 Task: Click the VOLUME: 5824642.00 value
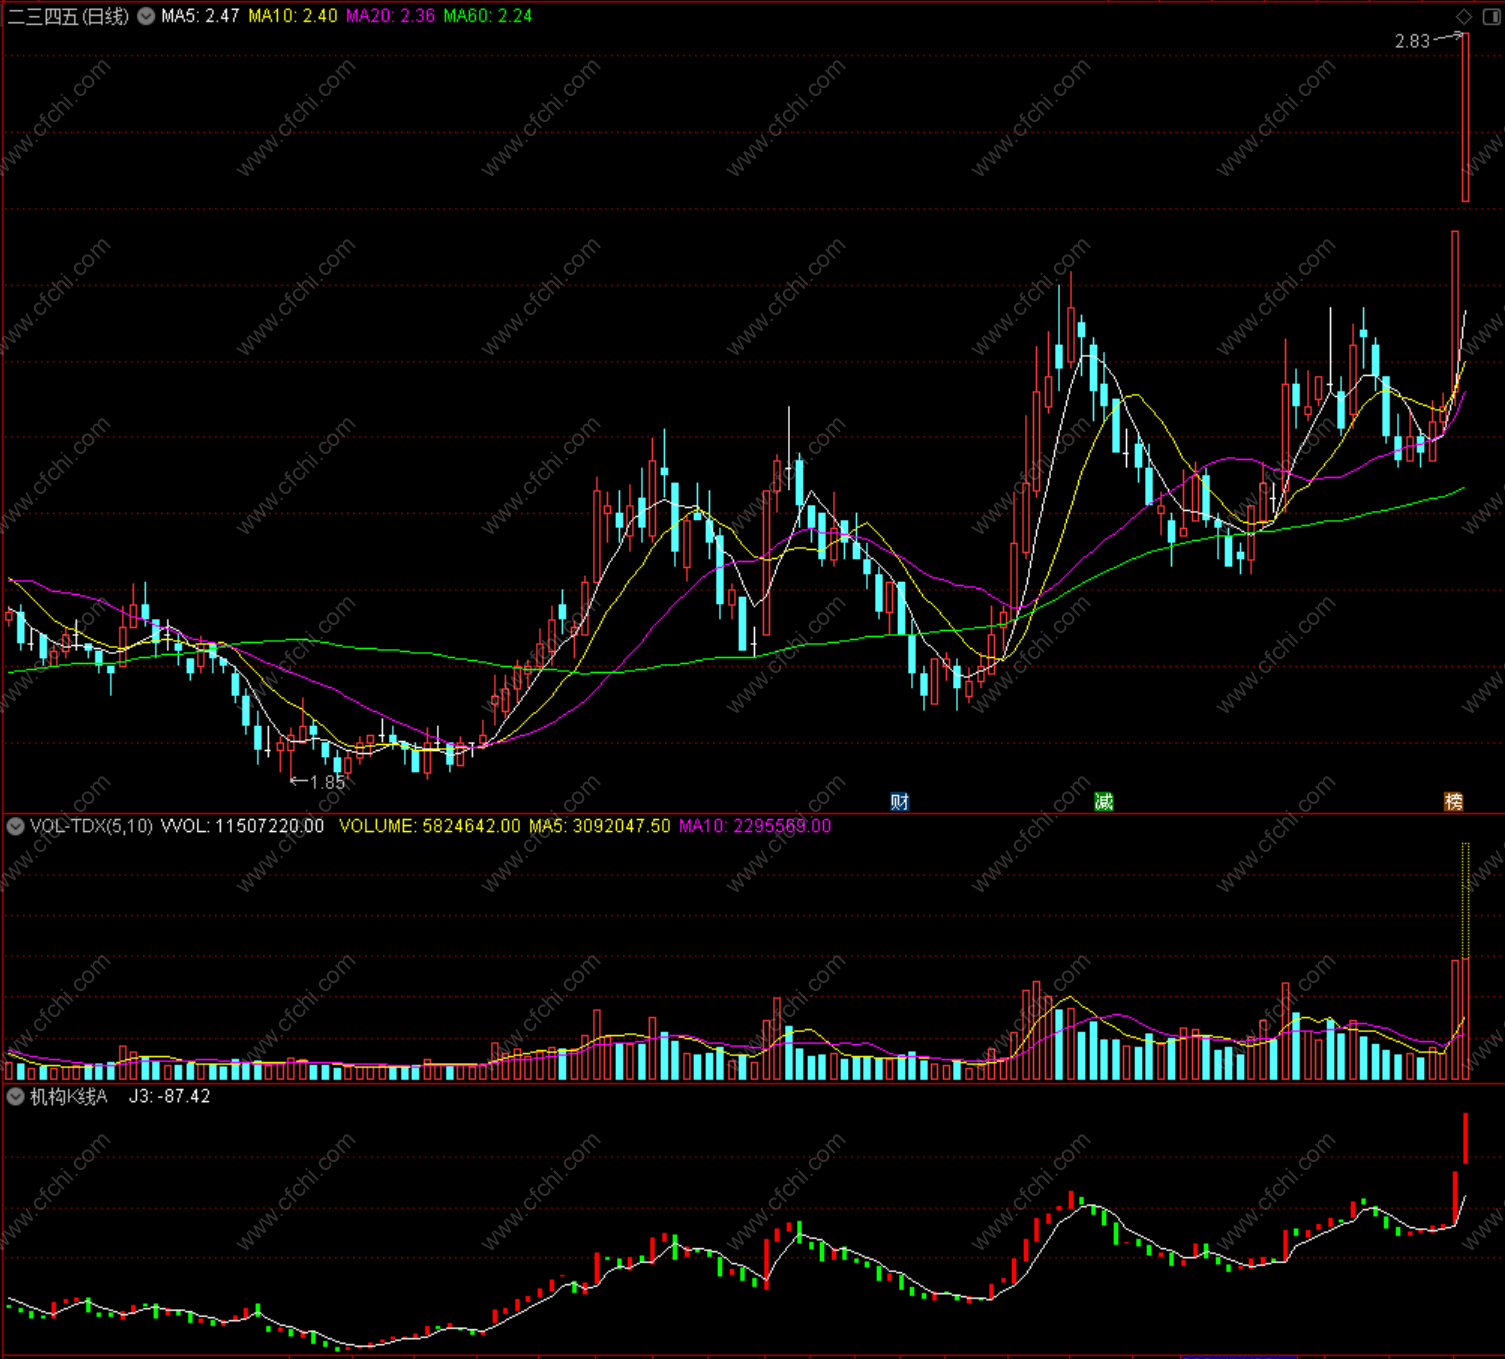point(430,826)
